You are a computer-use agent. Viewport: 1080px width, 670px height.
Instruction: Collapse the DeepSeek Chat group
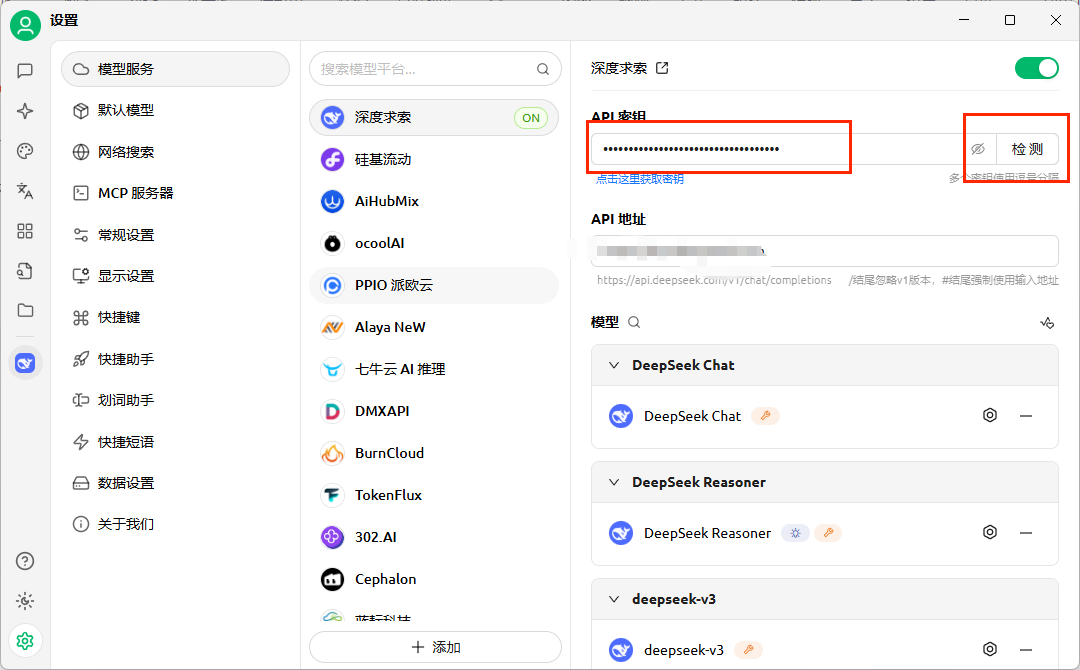pos(614,365)
